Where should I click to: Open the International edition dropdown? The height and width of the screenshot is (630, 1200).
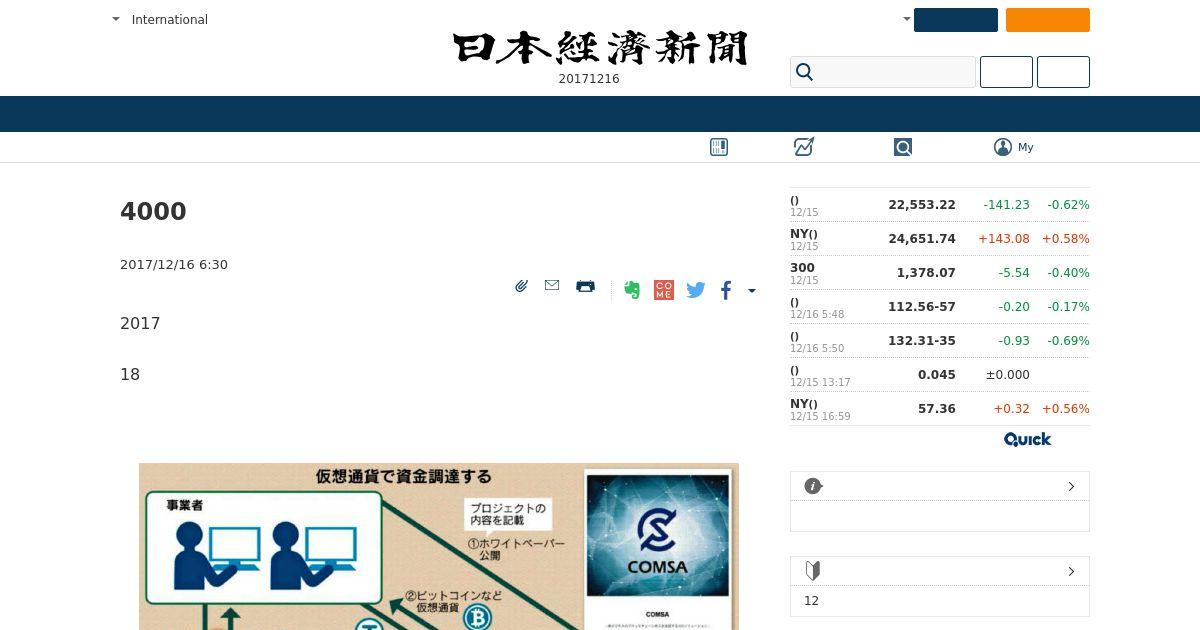coord(160,19)
